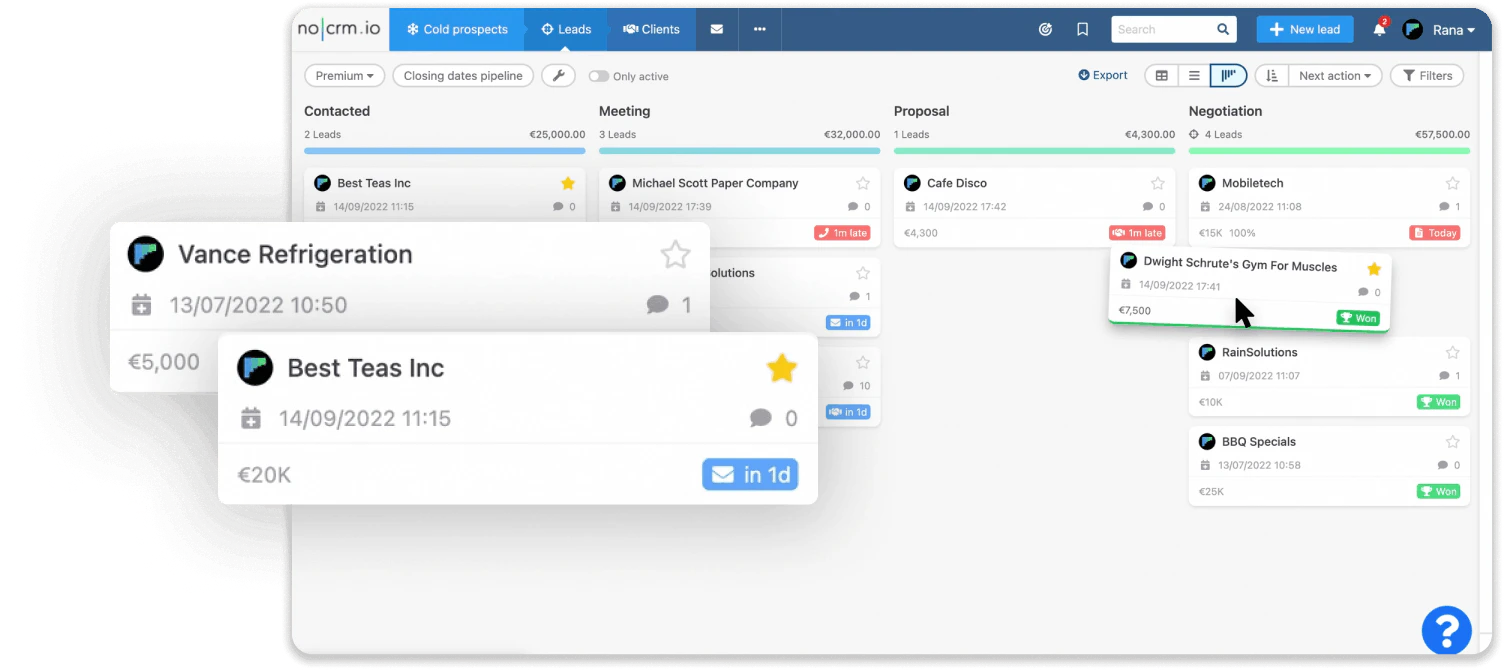Click the help question mark button
This screenshot has width=1504, height=671.
point(1446,631)
